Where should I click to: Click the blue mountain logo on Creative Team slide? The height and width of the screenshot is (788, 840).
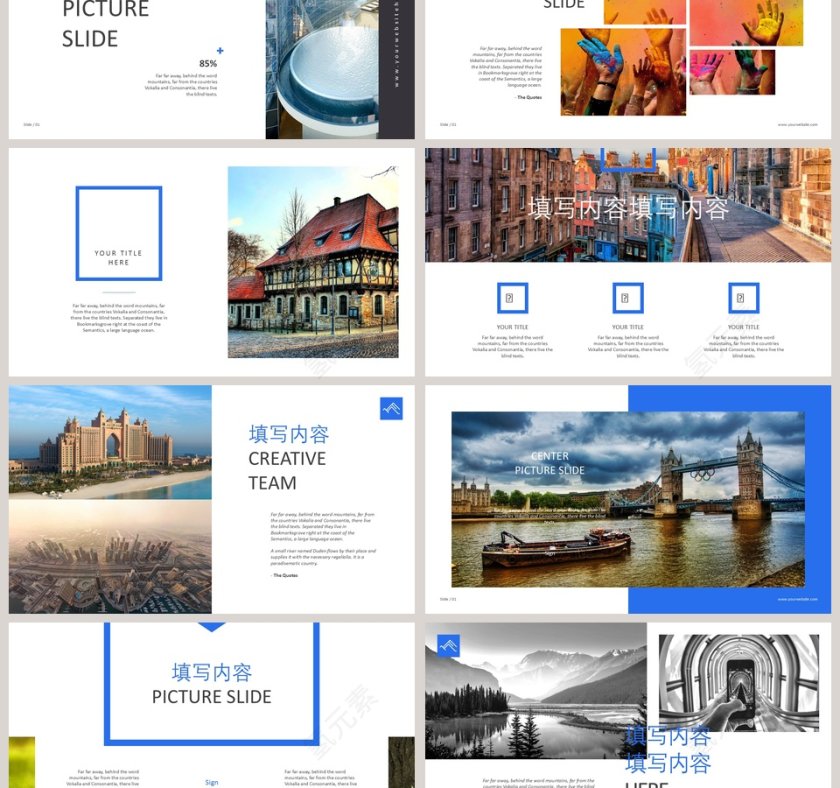391,408
